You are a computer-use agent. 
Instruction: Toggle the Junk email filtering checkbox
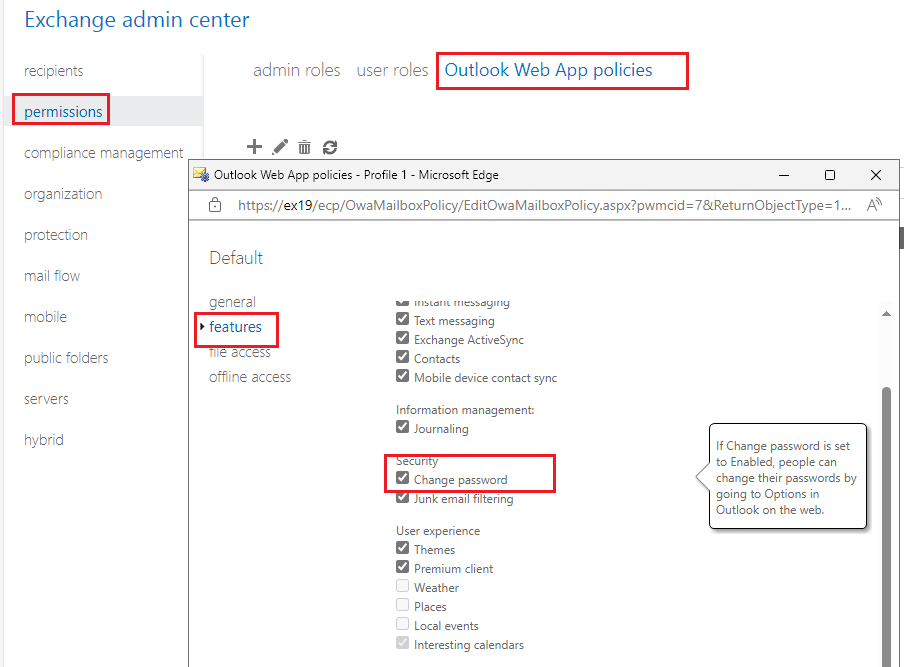[402, 497]
